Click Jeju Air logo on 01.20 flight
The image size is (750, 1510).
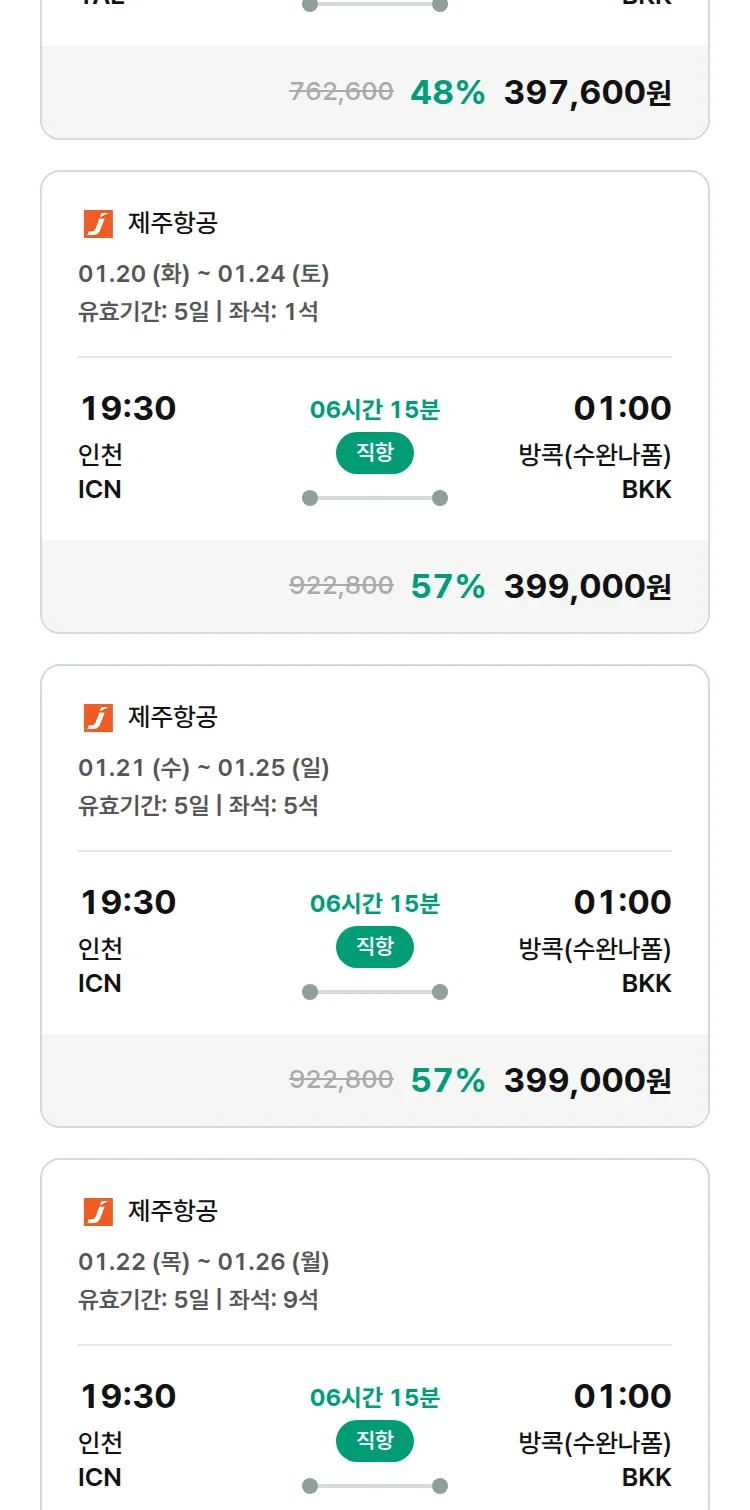[x=98, y=223]
